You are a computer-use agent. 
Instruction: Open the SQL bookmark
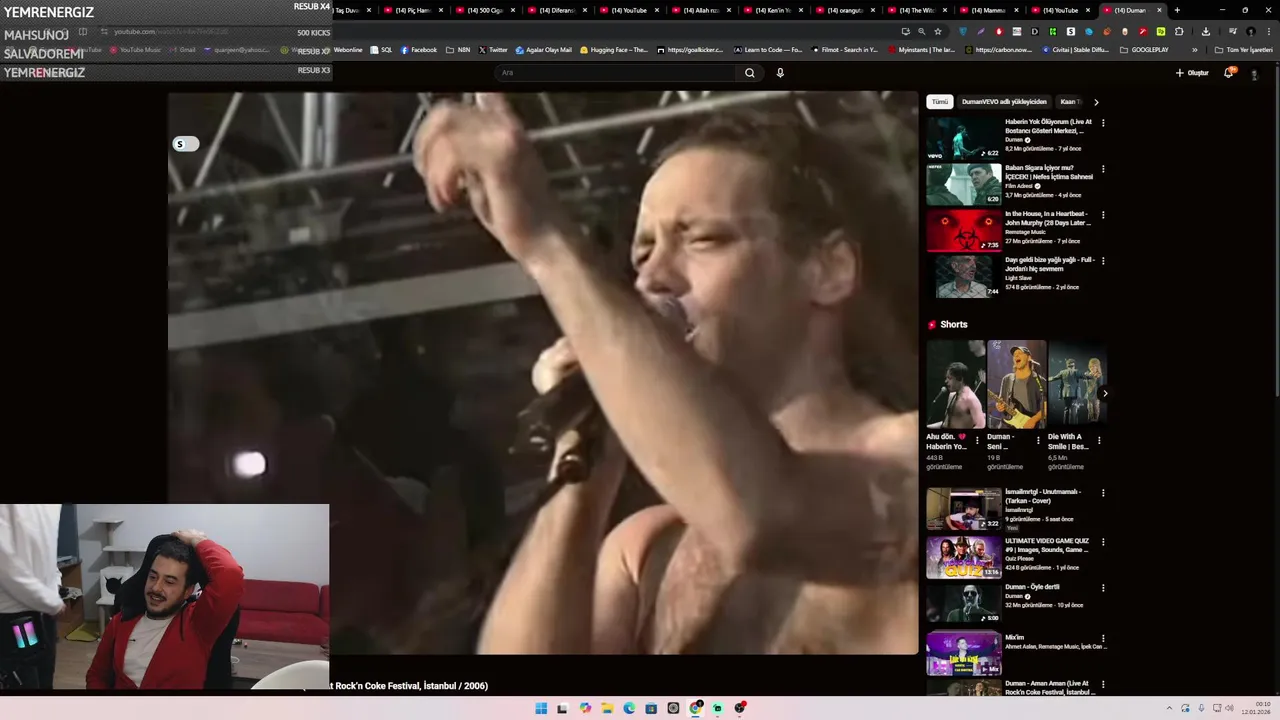pos(381,50)
